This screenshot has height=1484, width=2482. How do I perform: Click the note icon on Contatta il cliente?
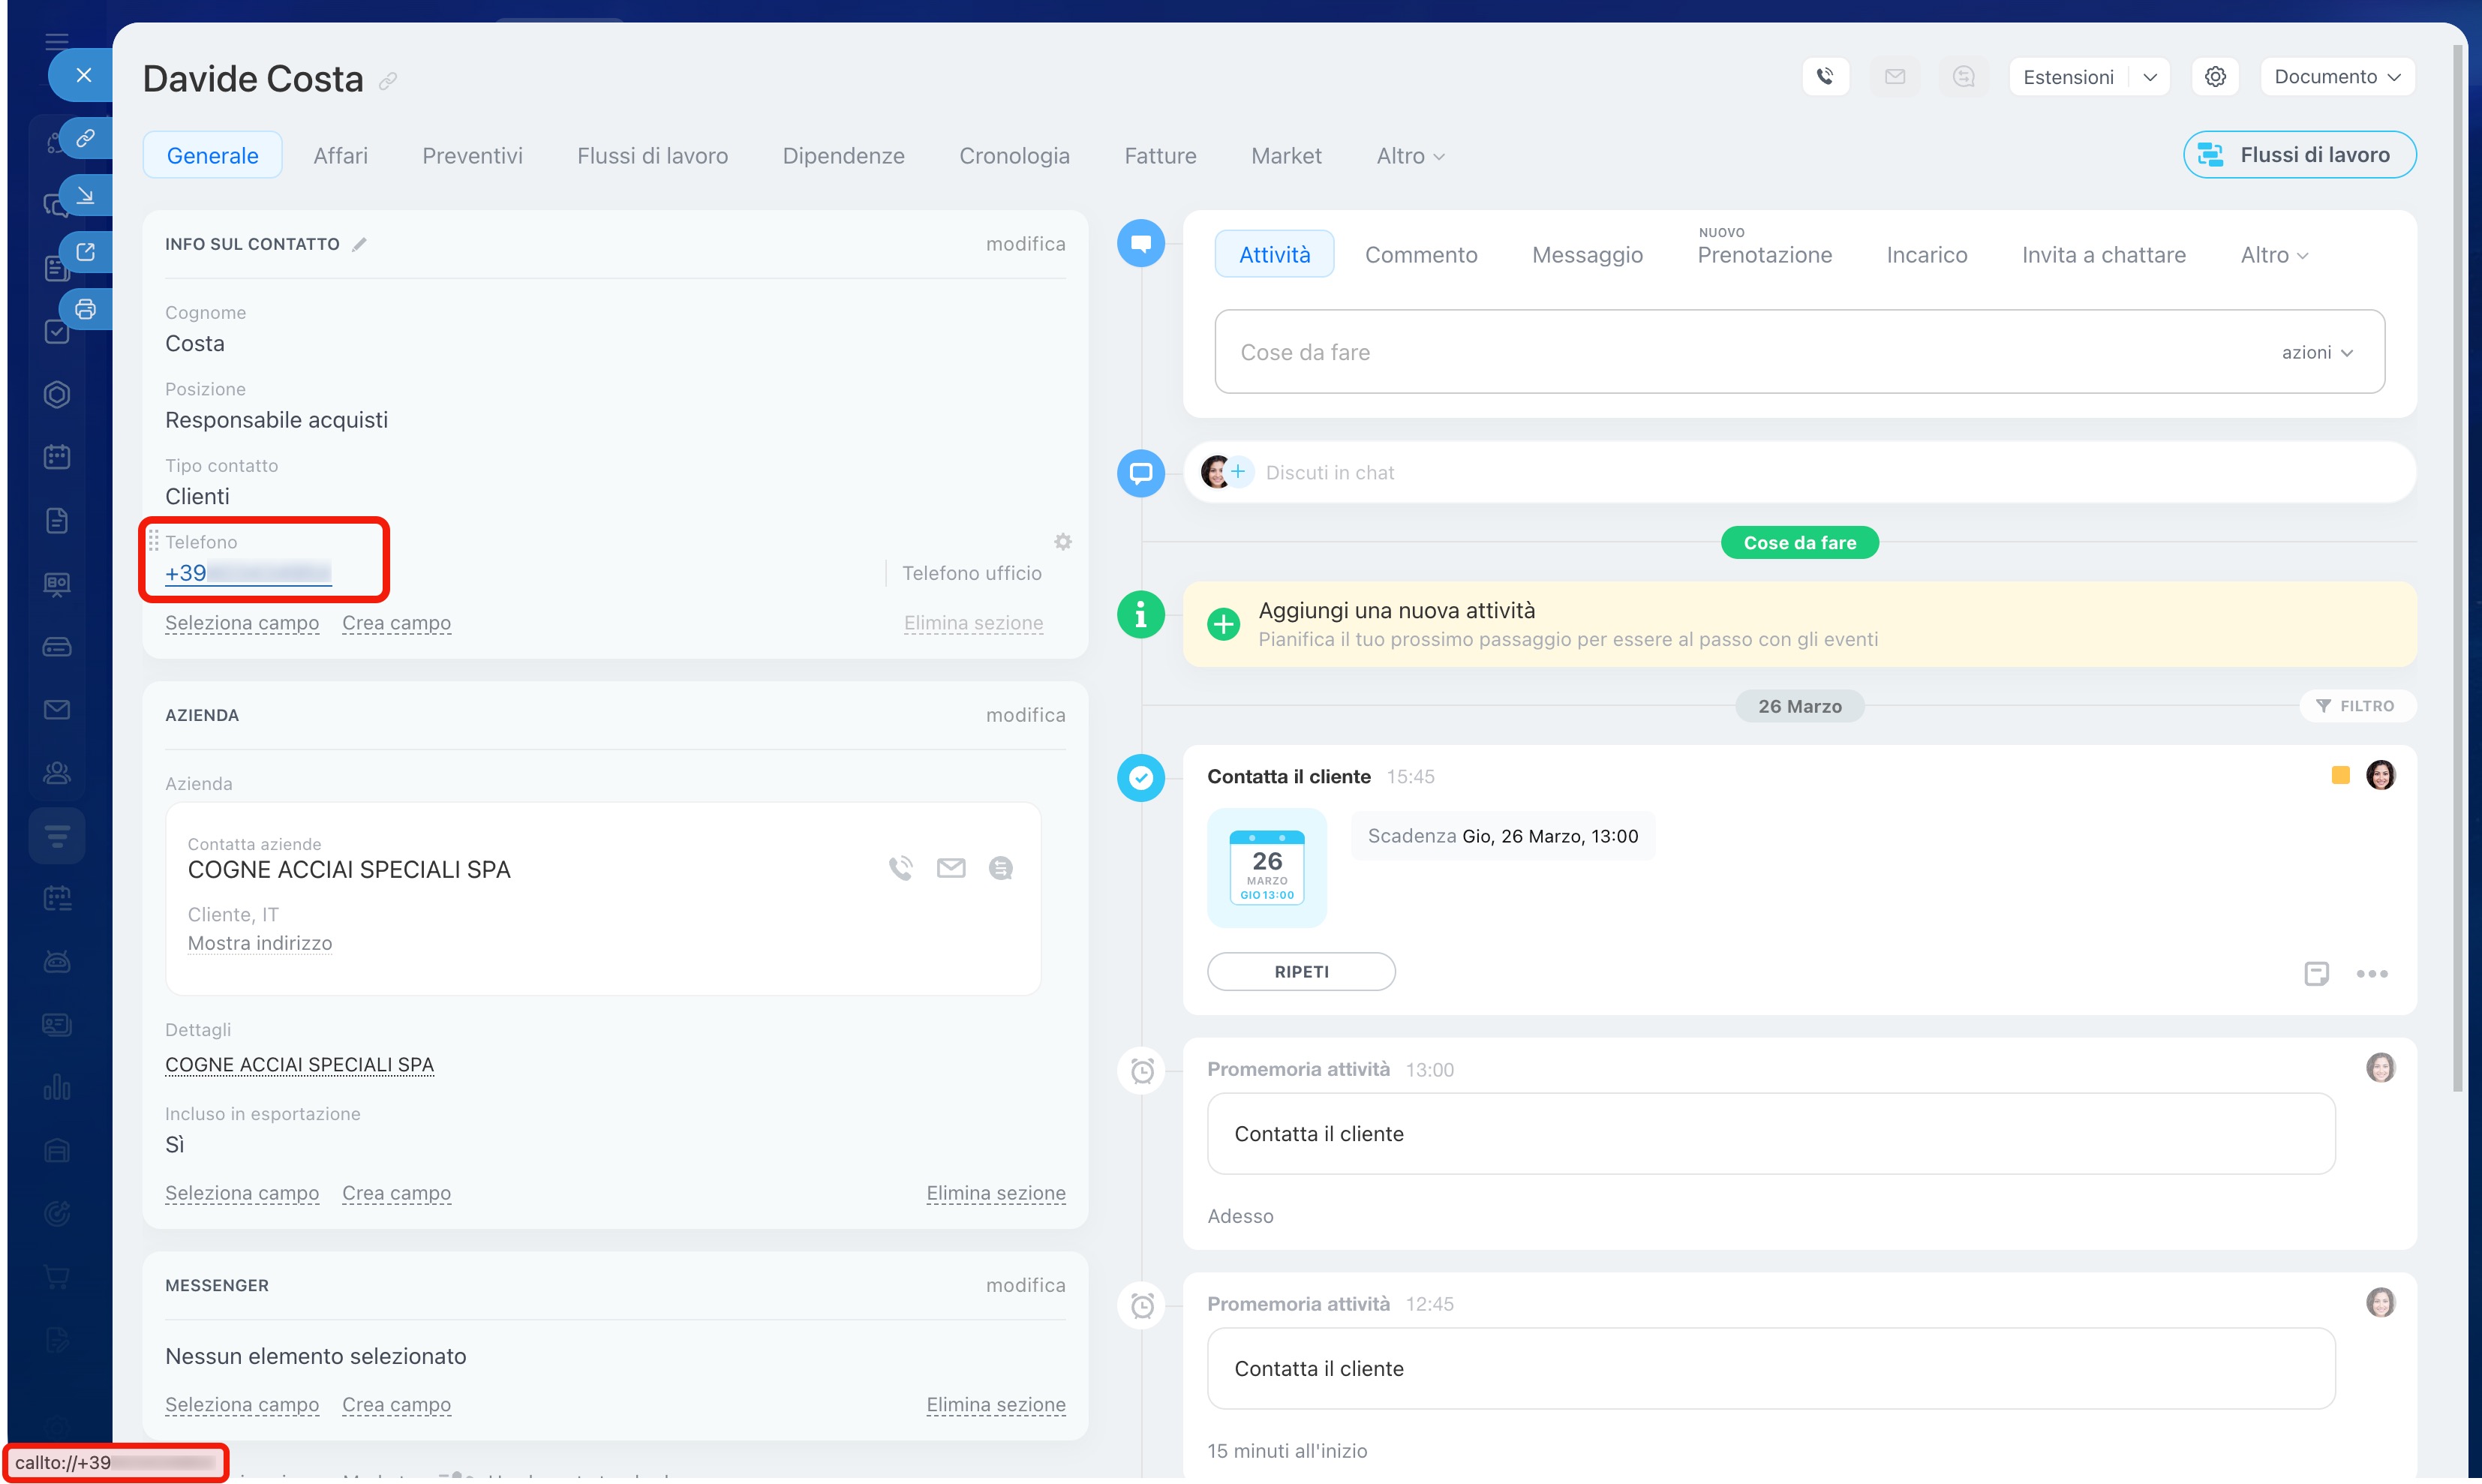point(2316,973)
